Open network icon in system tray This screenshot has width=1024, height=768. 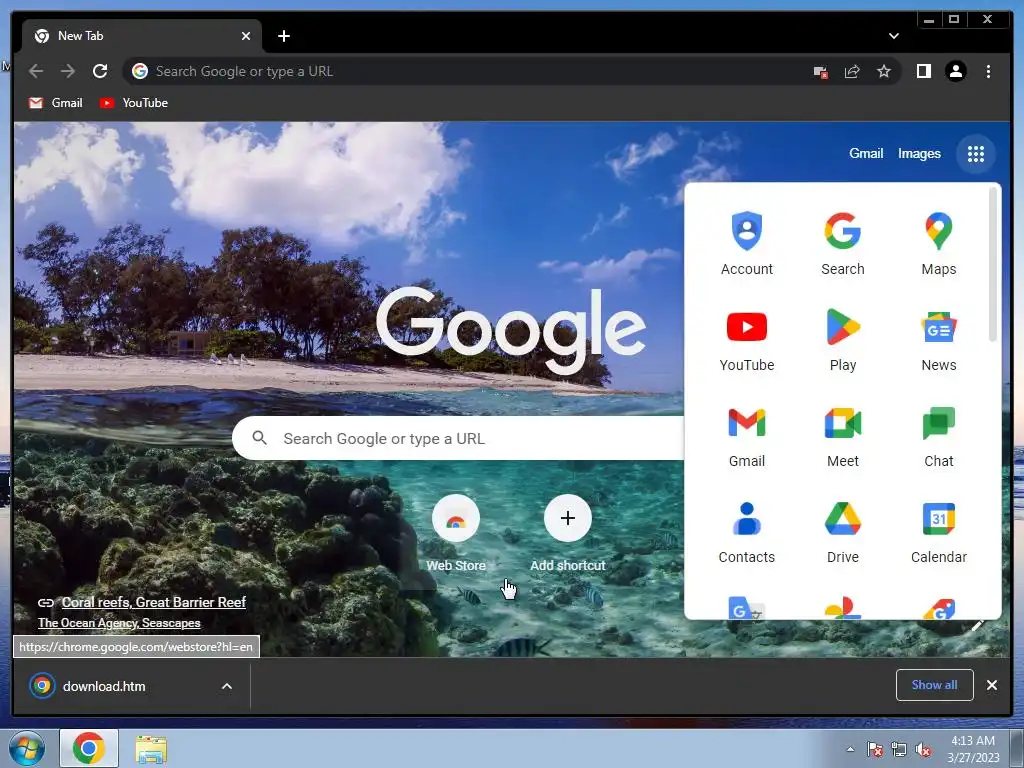tap(899, 750)
